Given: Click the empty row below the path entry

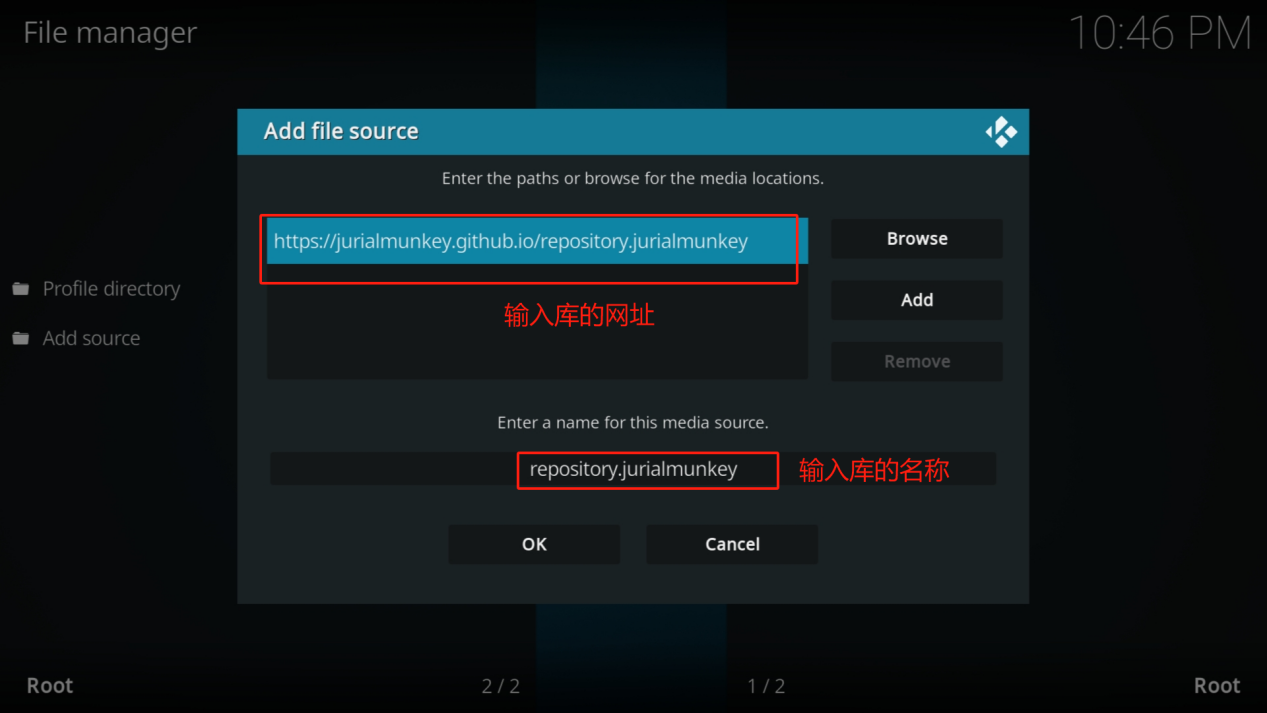Looking at the screenshot, I should point(537,287).
